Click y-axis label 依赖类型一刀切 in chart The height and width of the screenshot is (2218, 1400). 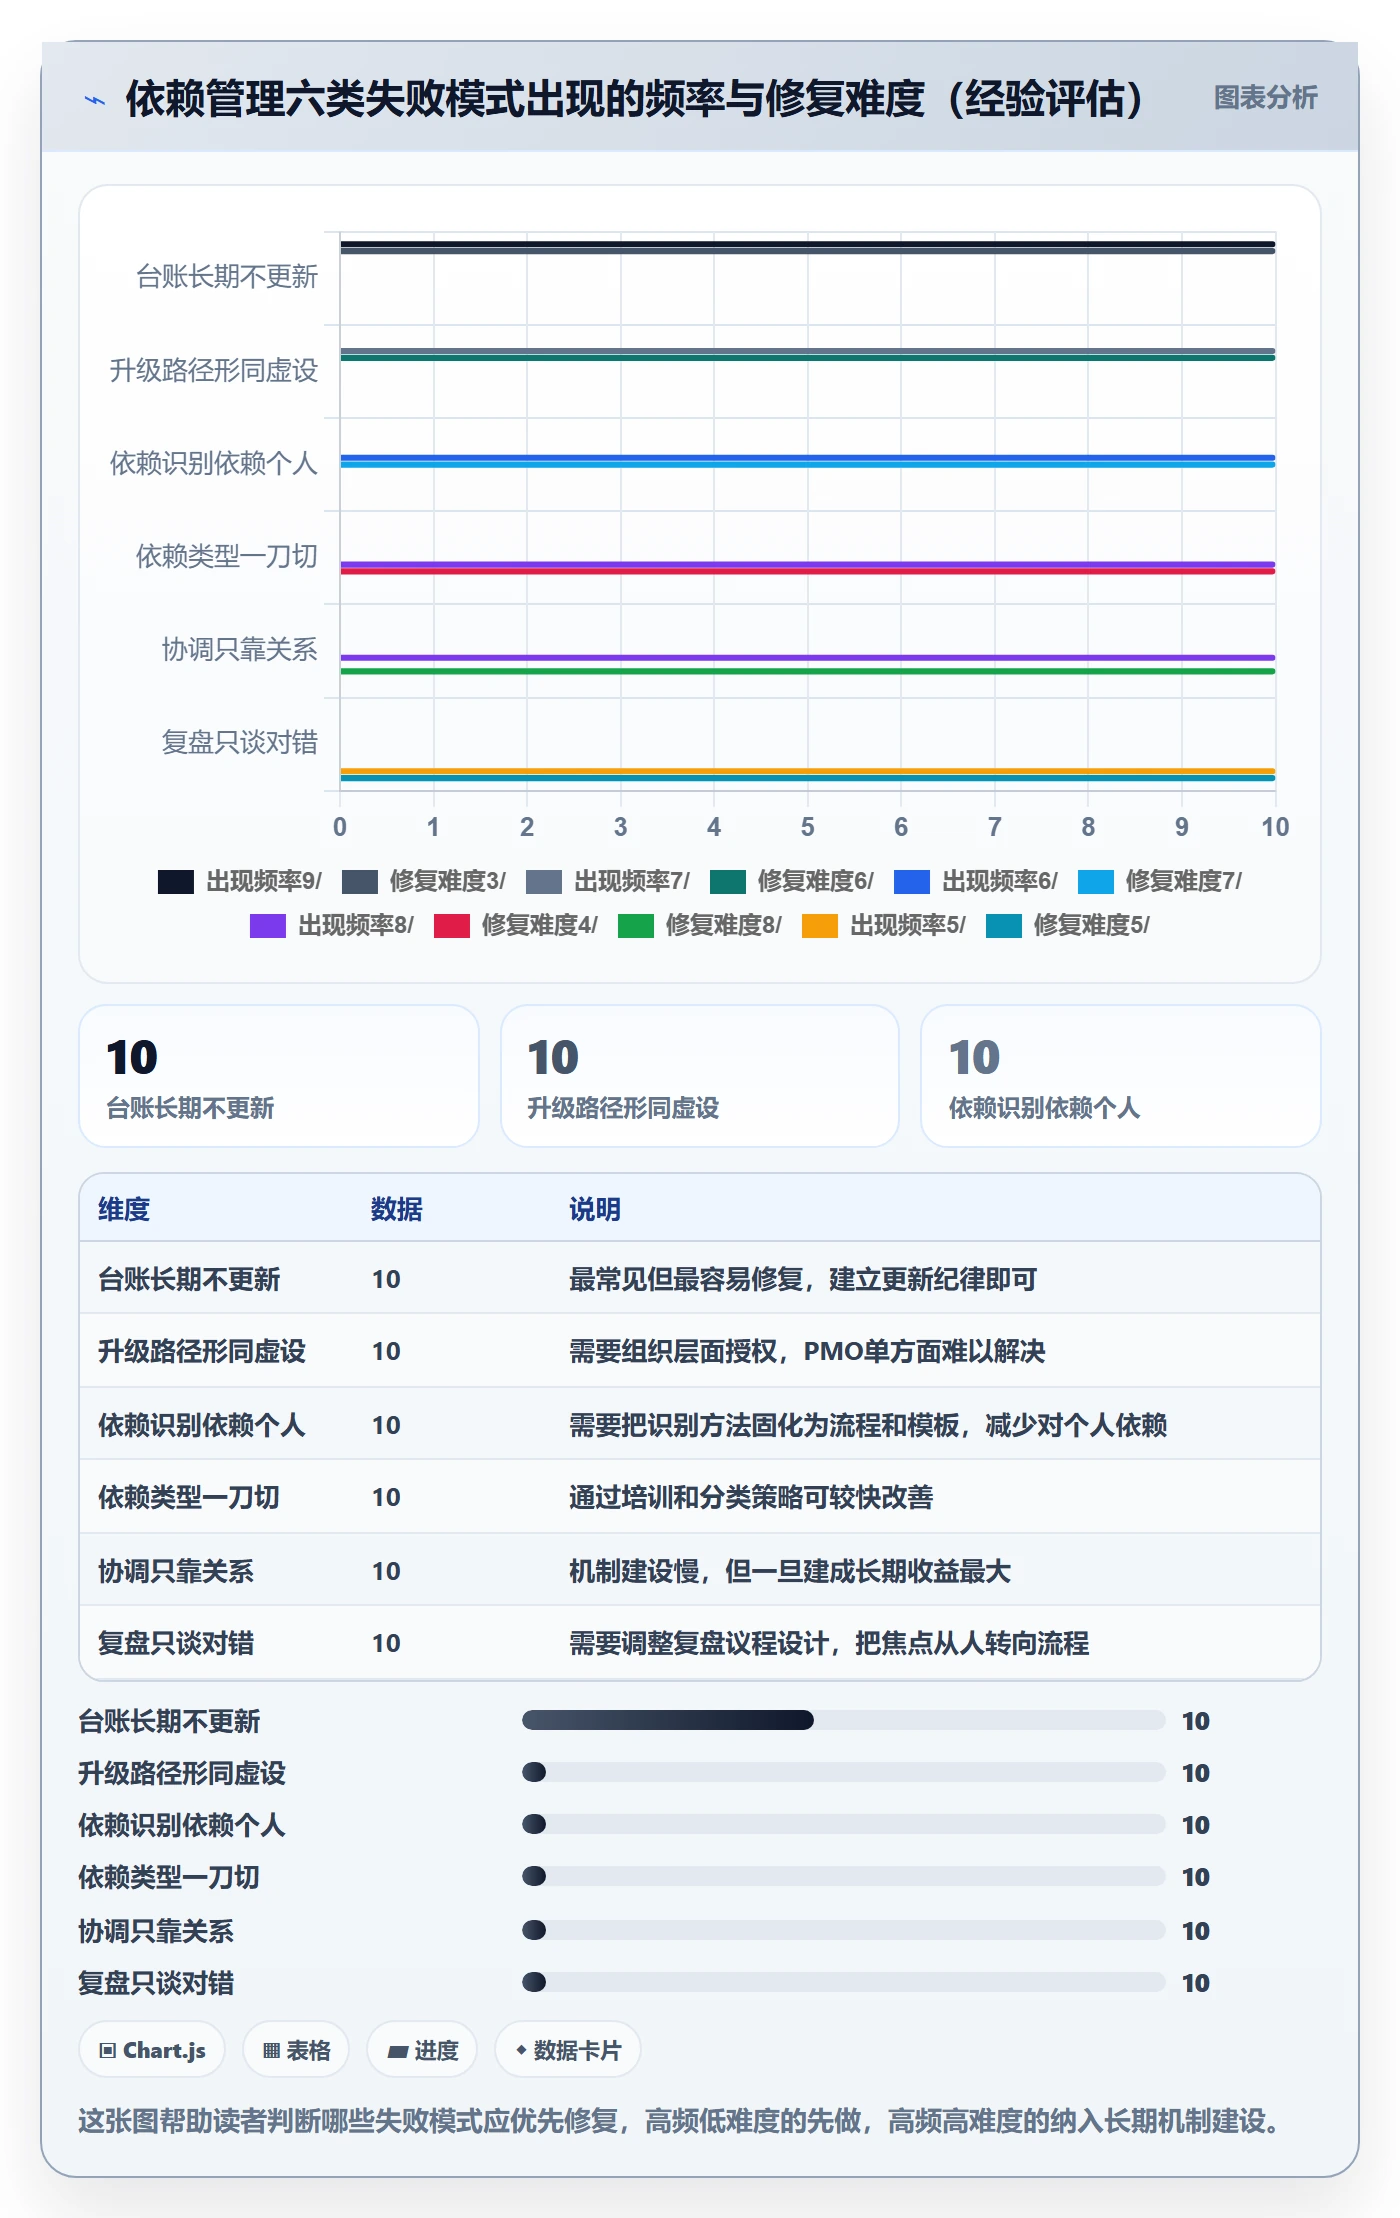[227, 556]
